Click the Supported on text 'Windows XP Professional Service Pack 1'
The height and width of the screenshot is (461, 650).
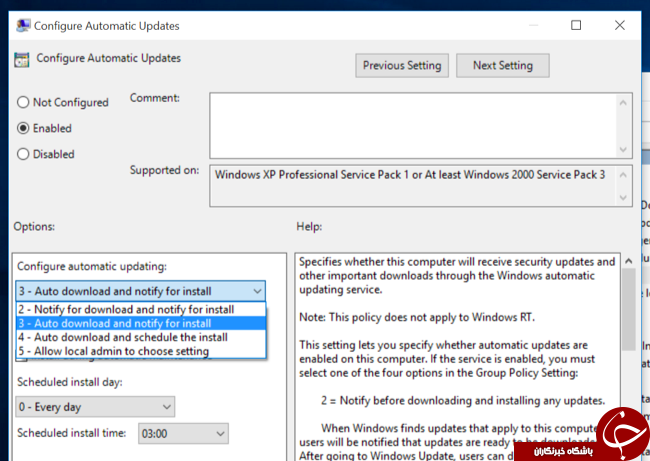311,175
